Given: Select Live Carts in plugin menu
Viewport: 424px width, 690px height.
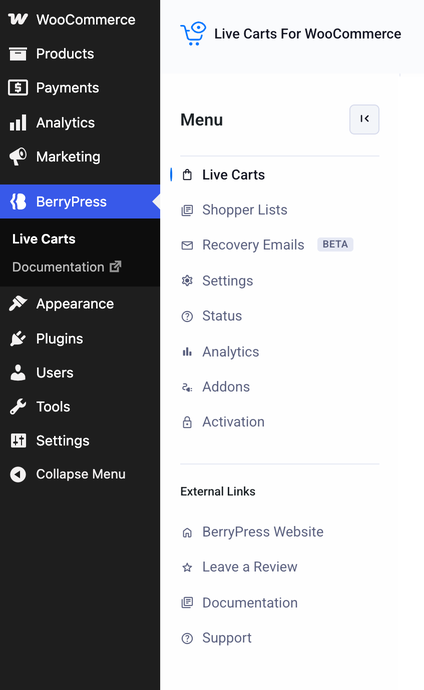Looking at the screenshot, I should point(233,175).
